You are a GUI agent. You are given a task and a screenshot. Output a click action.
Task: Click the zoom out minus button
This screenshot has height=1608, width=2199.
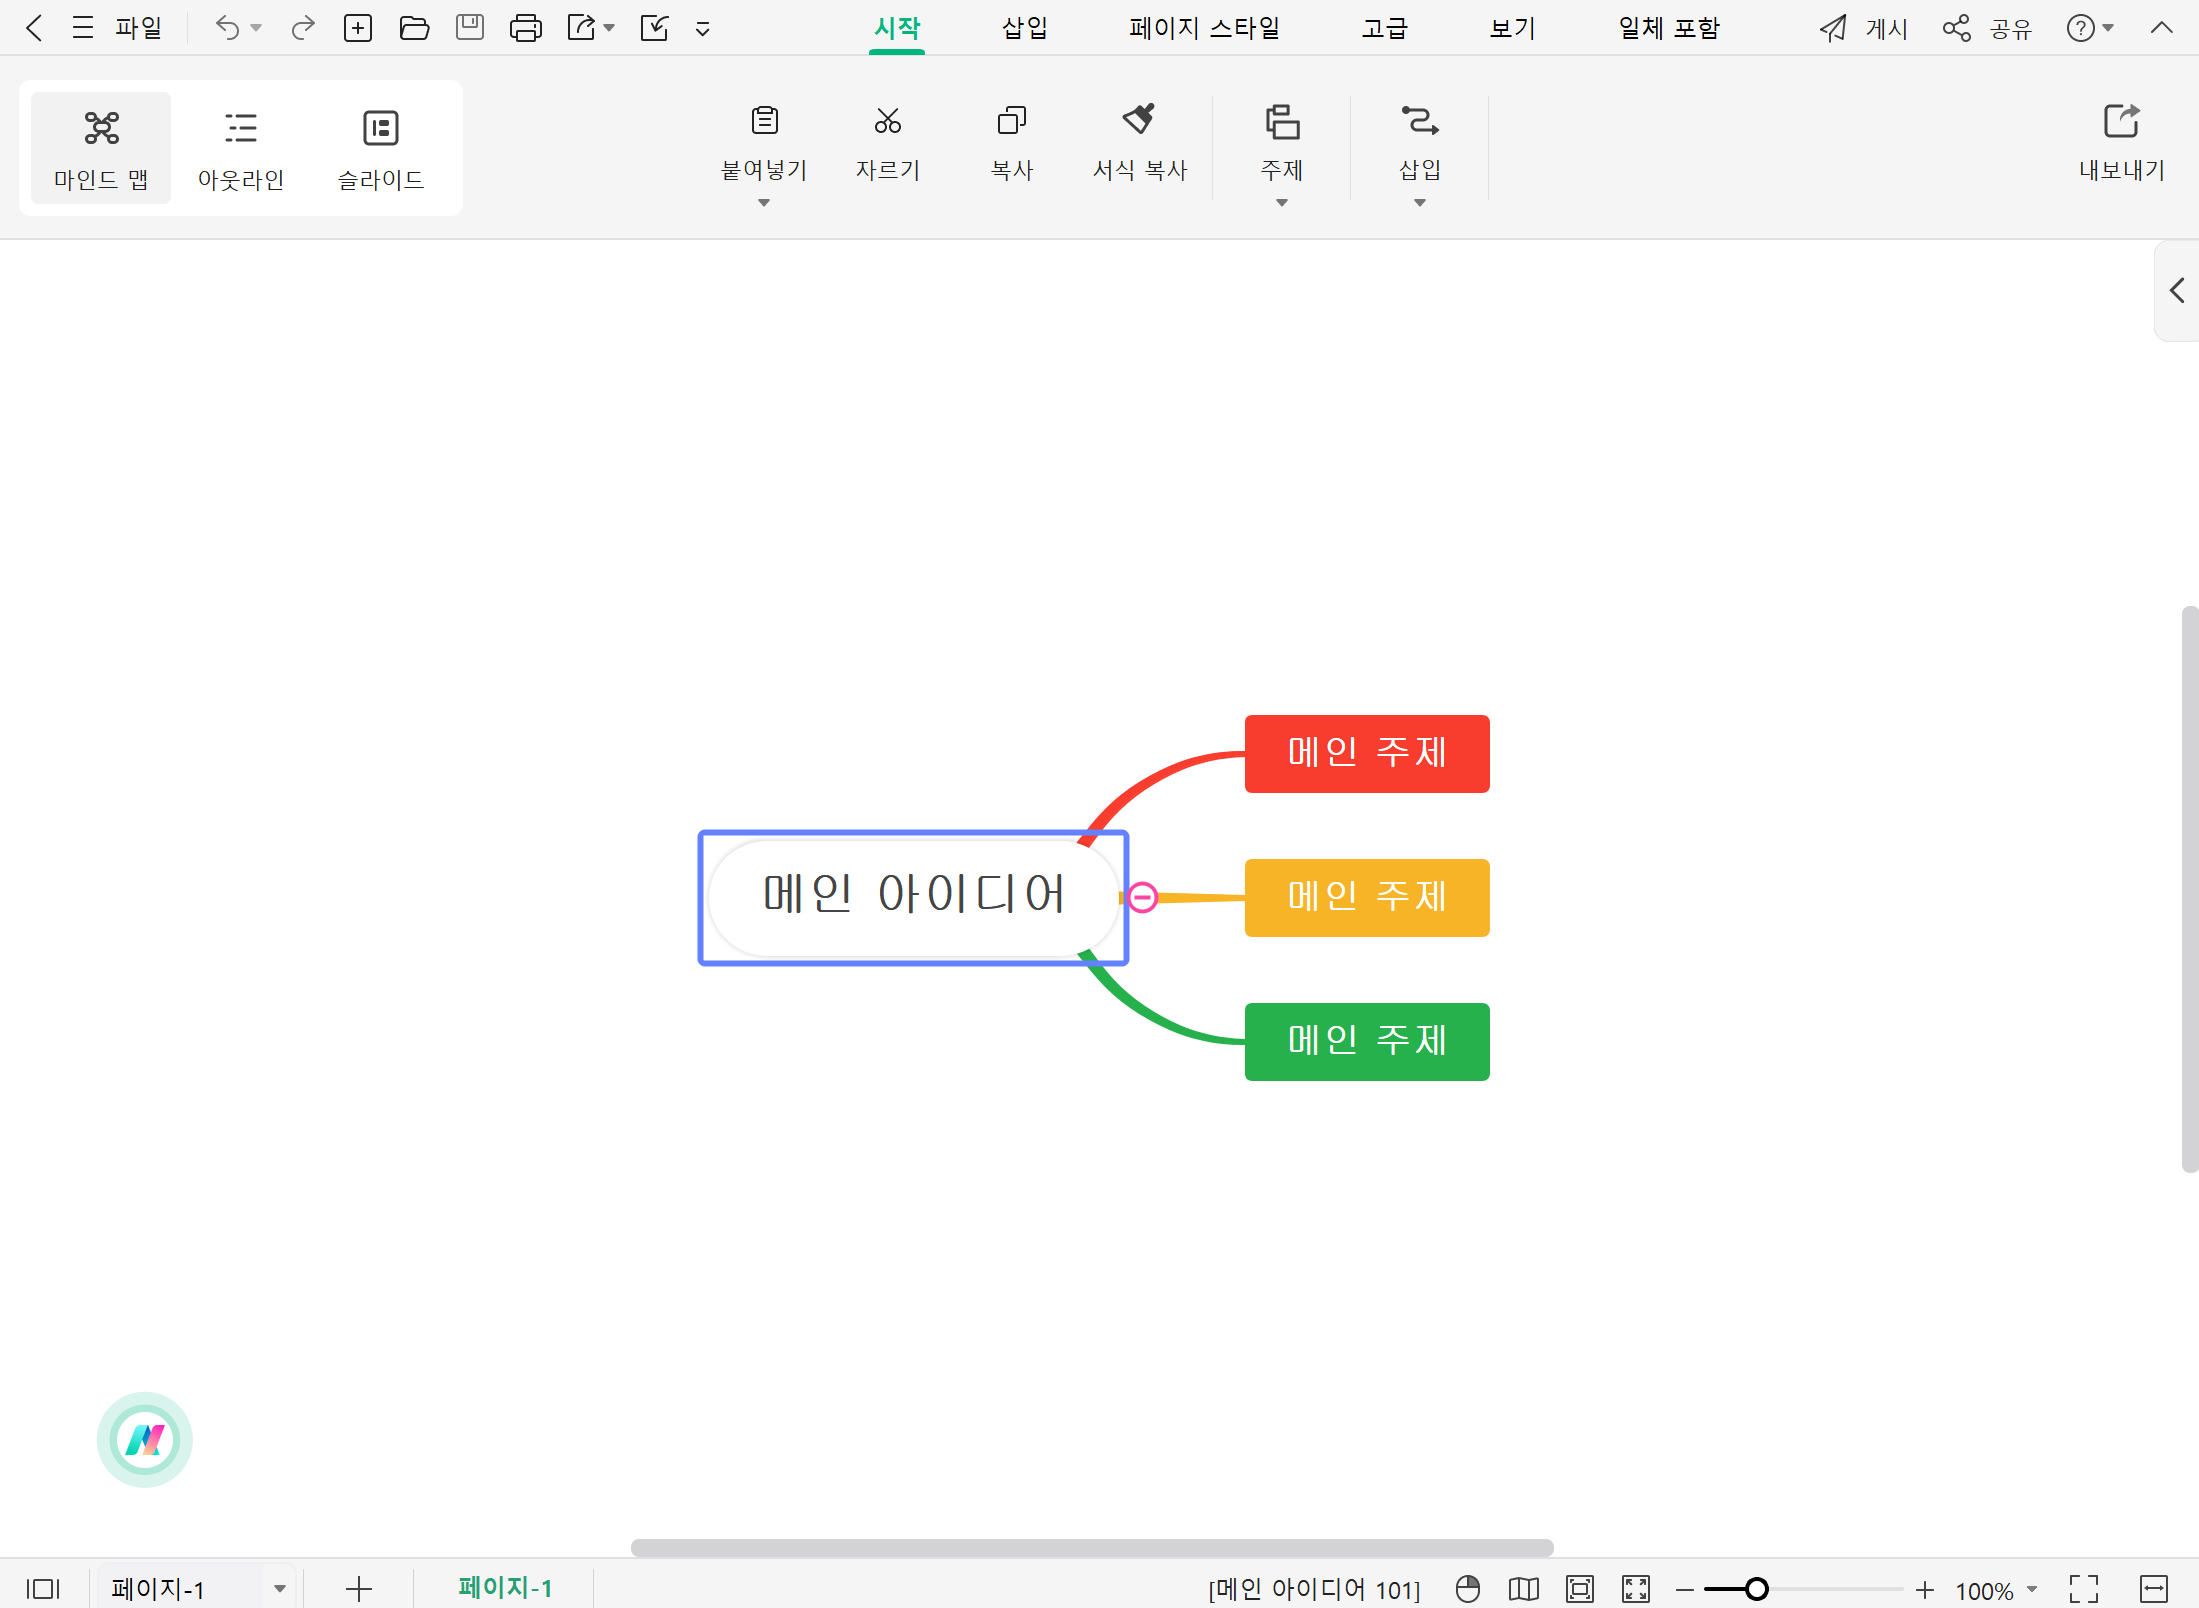(1685, 1589)
